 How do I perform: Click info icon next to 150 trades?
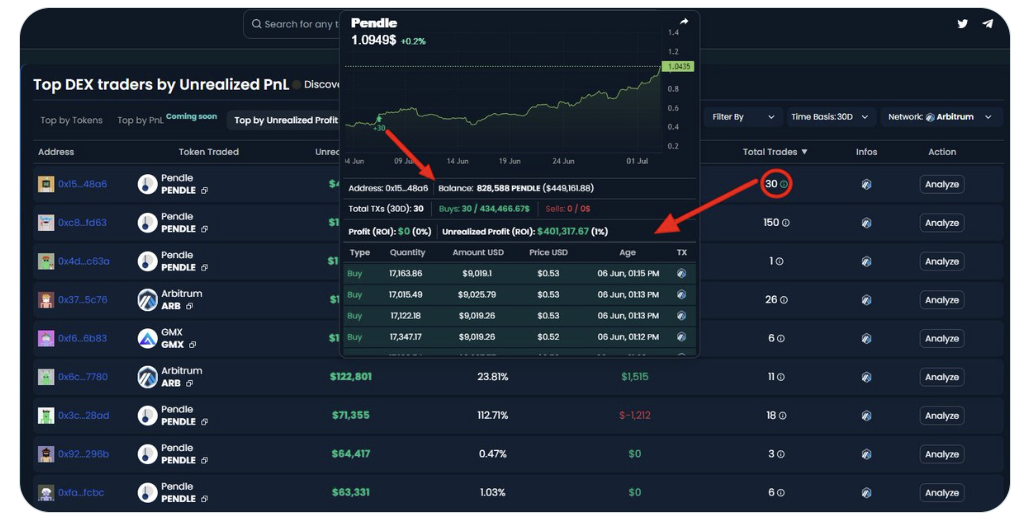point(785,223)
